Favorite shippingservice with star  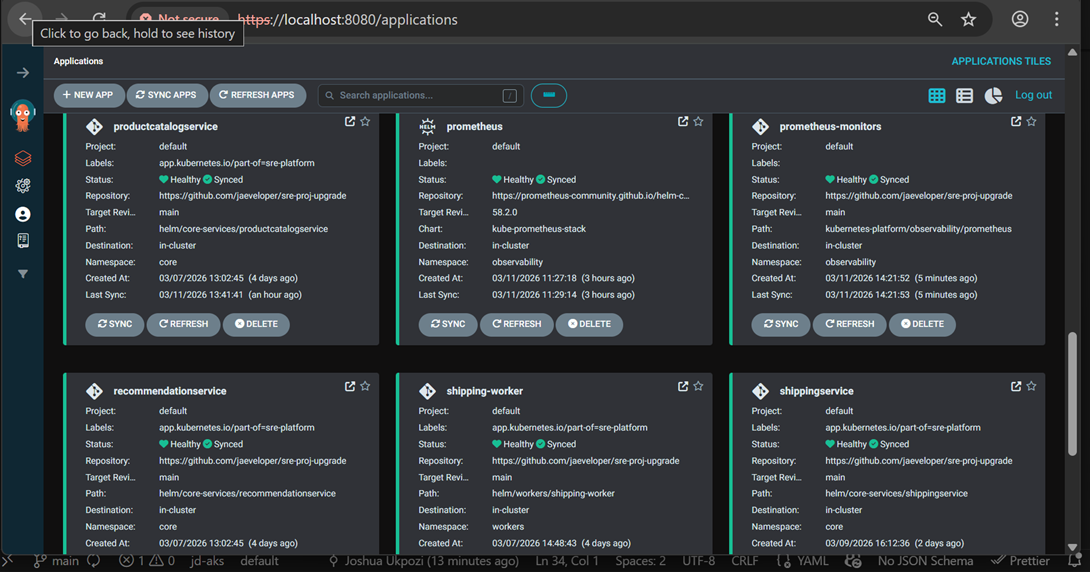coord(1031,386)
